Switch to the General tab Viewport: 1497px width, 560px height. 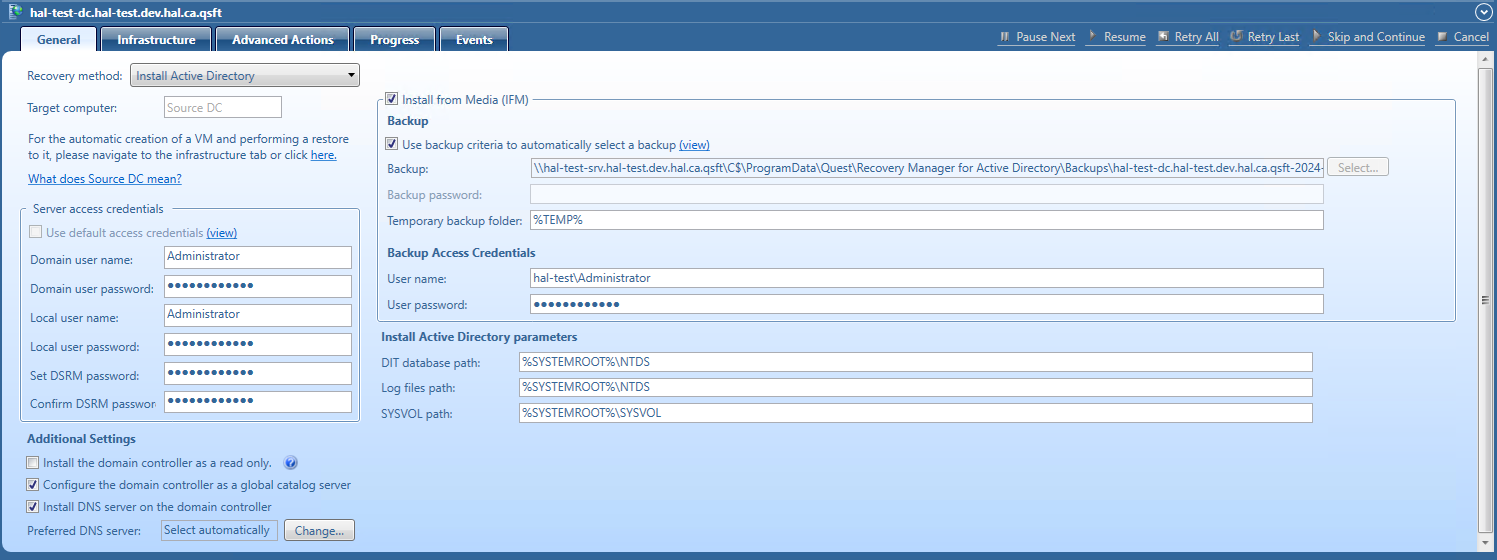[58, 39]
